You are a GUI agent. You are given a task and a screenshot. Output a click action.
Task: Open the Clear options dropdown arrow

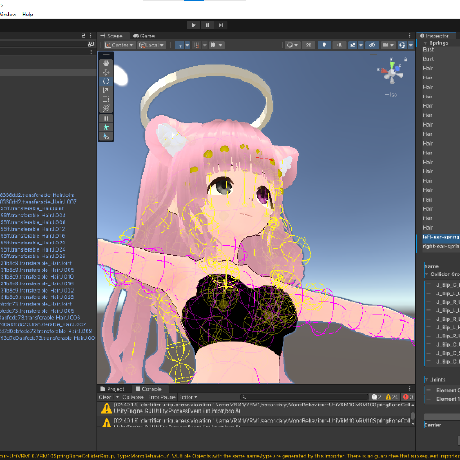(x=117, y=397)
